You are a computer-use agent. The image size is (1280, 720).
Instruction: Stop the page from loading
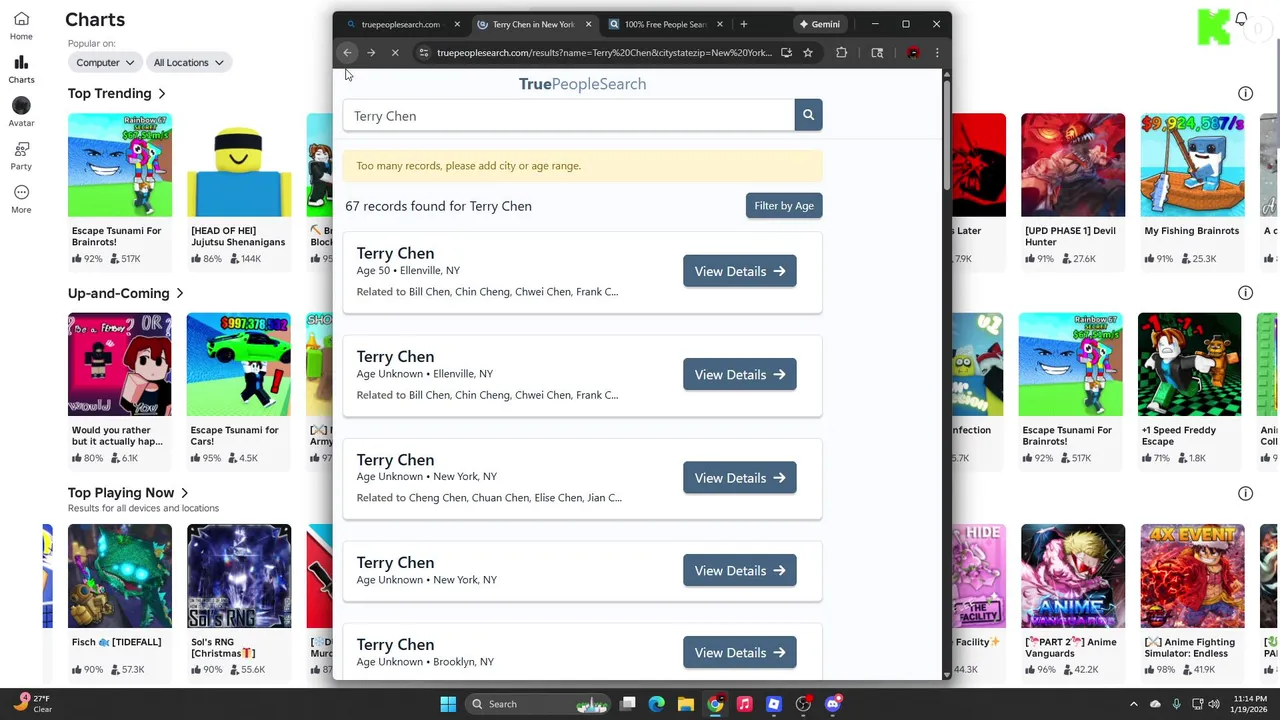(395, 53)
